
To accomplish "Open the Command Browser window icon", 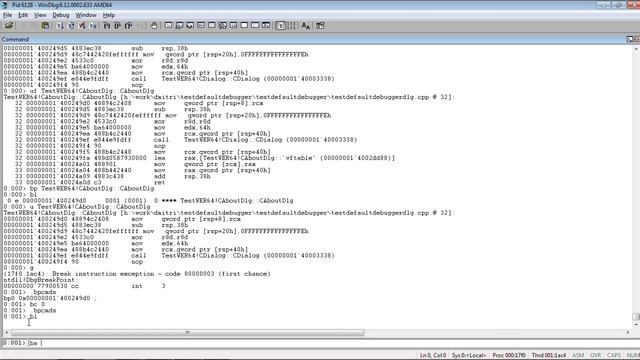I will coord(266,26).
